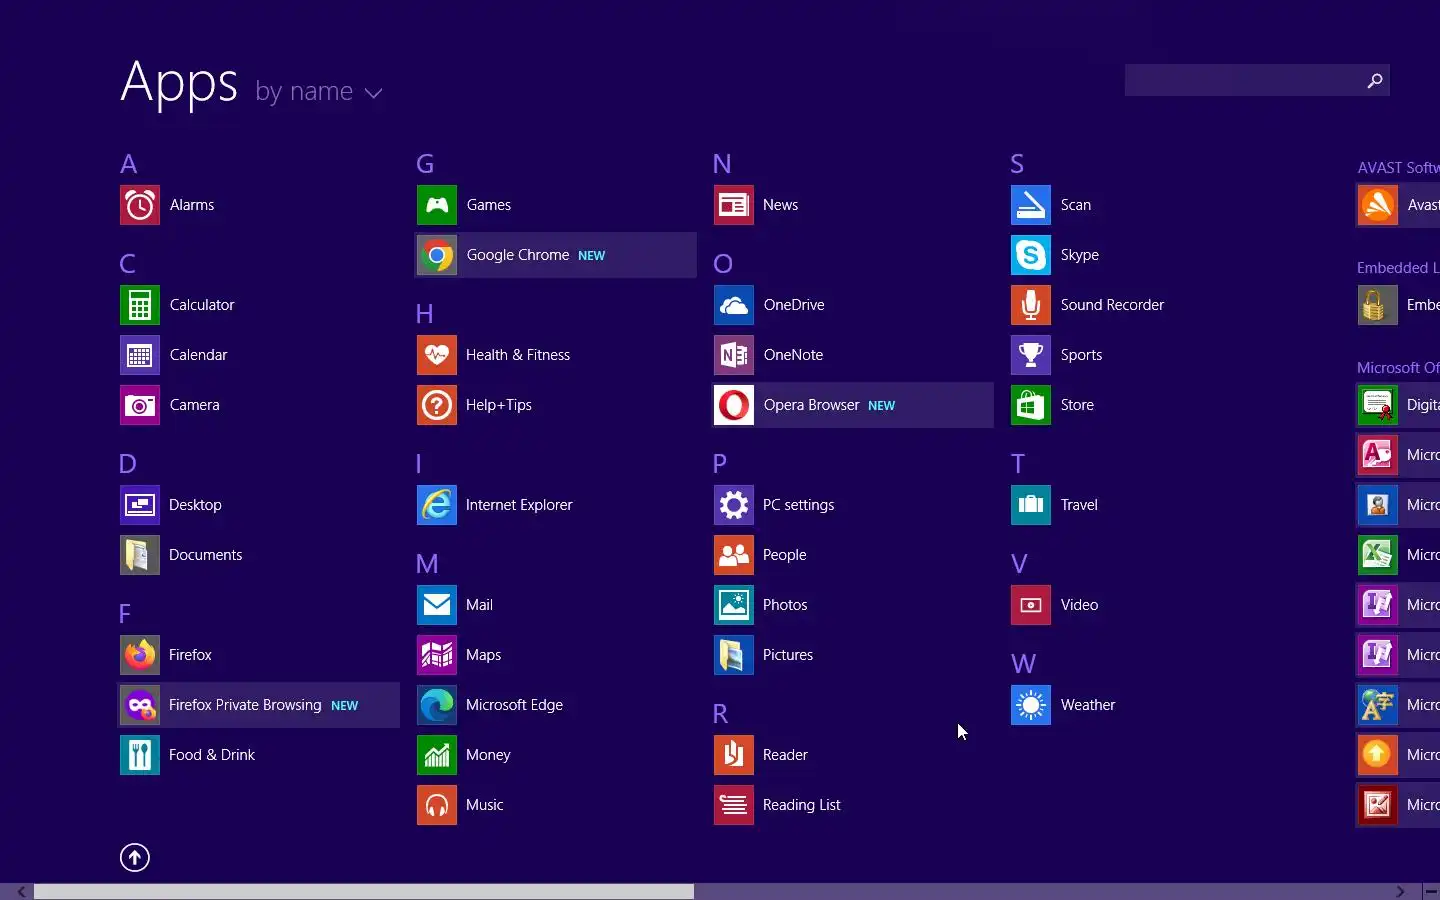Viewport: 1440px width, 900px height.
Task: Launch the Calculator app icon
Action: pyautogui.click(x=140, y=305)
